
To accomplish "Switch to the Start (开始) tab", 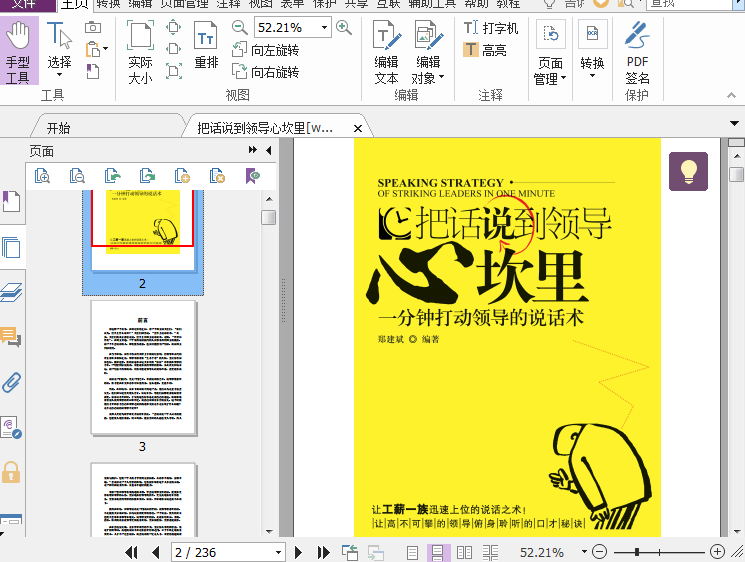I will click(x=58, y=128).
